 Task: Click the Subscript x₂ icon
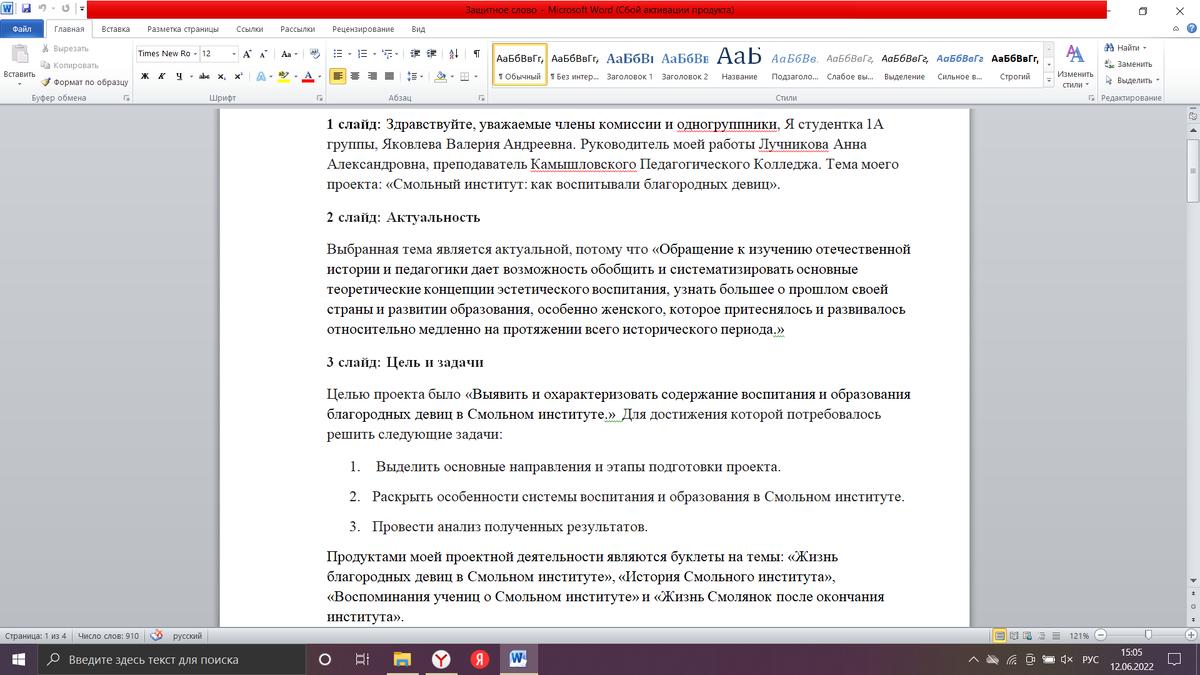222,76
